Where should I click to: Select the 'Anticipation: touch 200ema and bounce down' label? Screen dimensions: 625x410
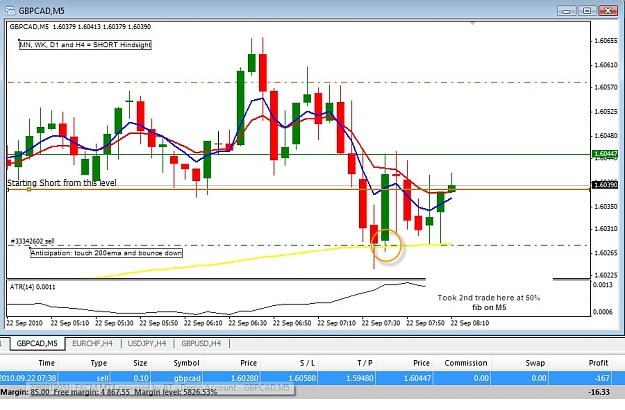[x=106, y=253]
